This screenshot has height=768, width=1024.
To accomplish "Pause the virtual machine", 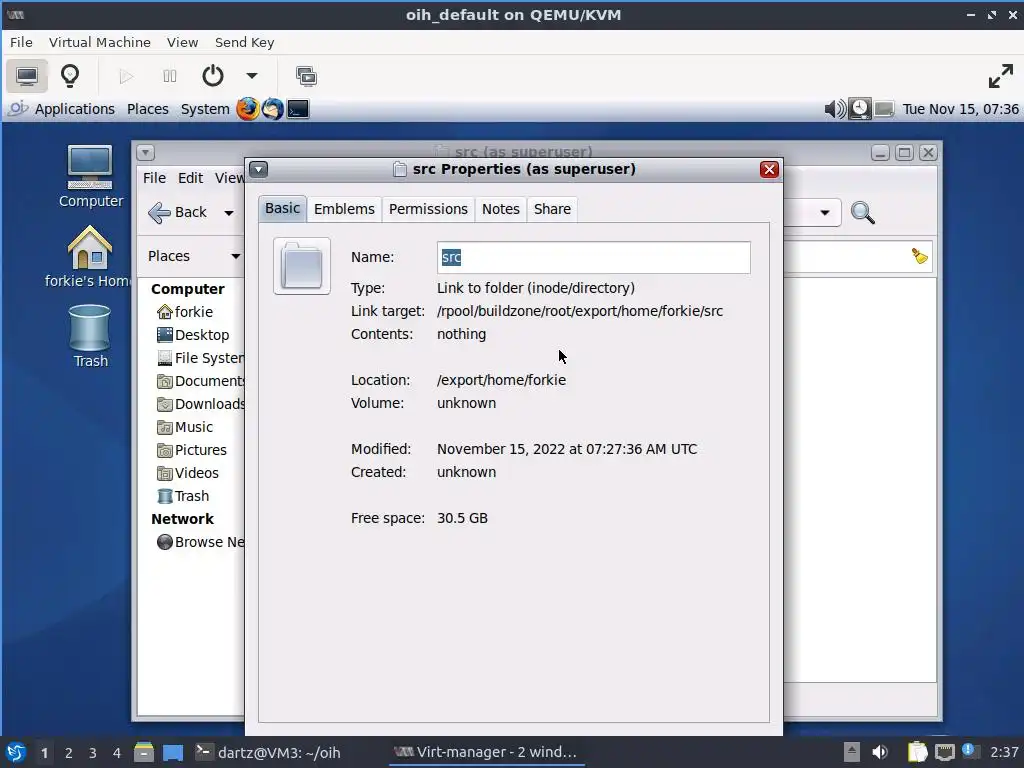I will coord(170,76).
